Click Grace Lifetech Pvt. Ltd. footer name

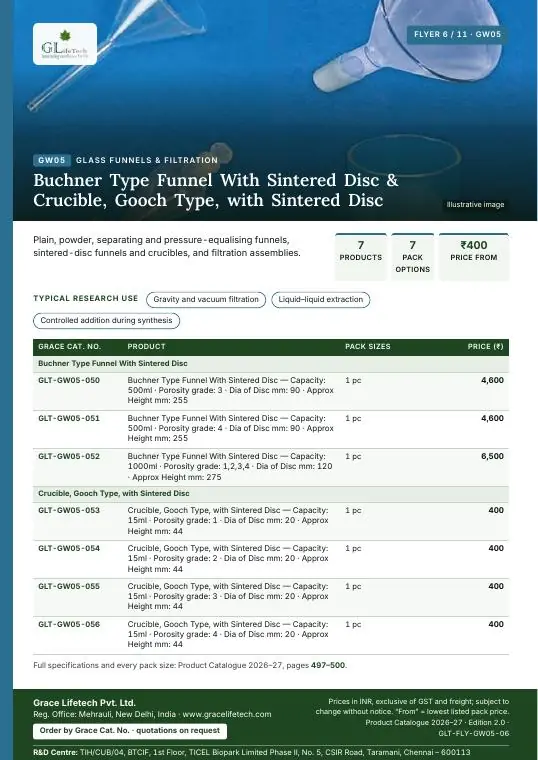84,703
